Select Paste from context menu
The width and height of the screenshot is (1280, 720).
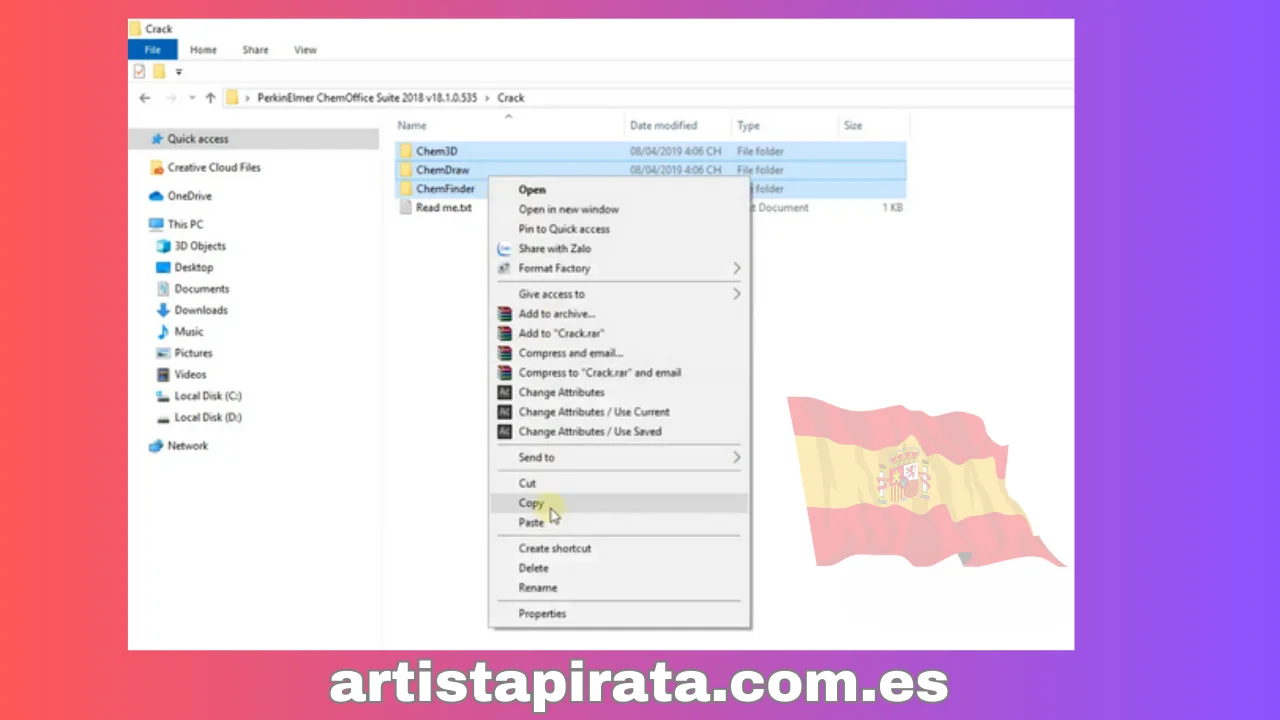pyautogui.click(x=531, y=522)
